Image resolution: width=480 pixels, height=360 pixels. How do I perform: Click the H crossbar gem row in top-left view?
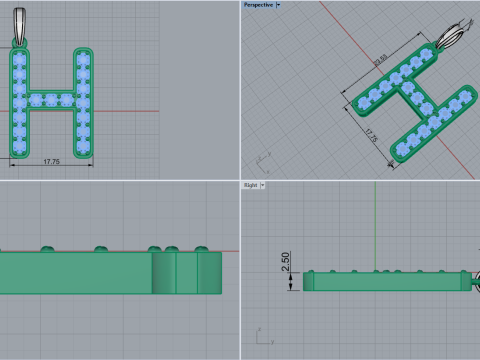(x=52, y=100)
